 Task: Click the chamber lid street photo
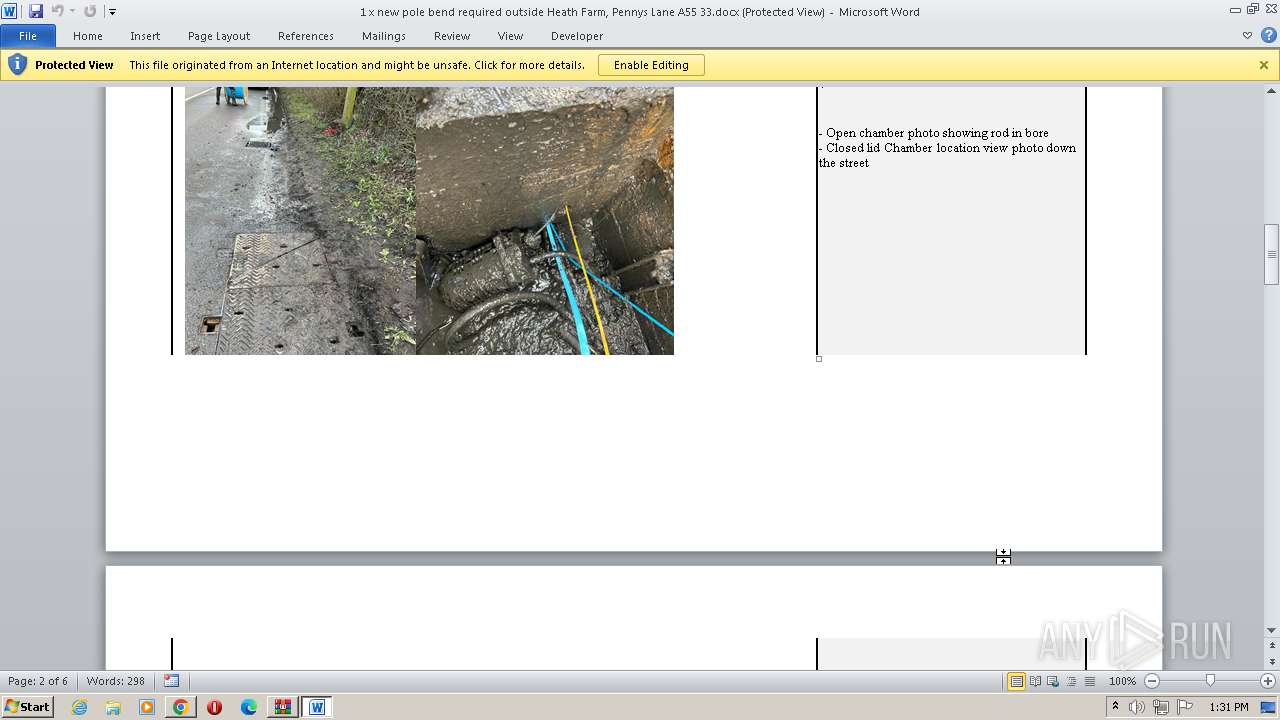tap(300, 221)
